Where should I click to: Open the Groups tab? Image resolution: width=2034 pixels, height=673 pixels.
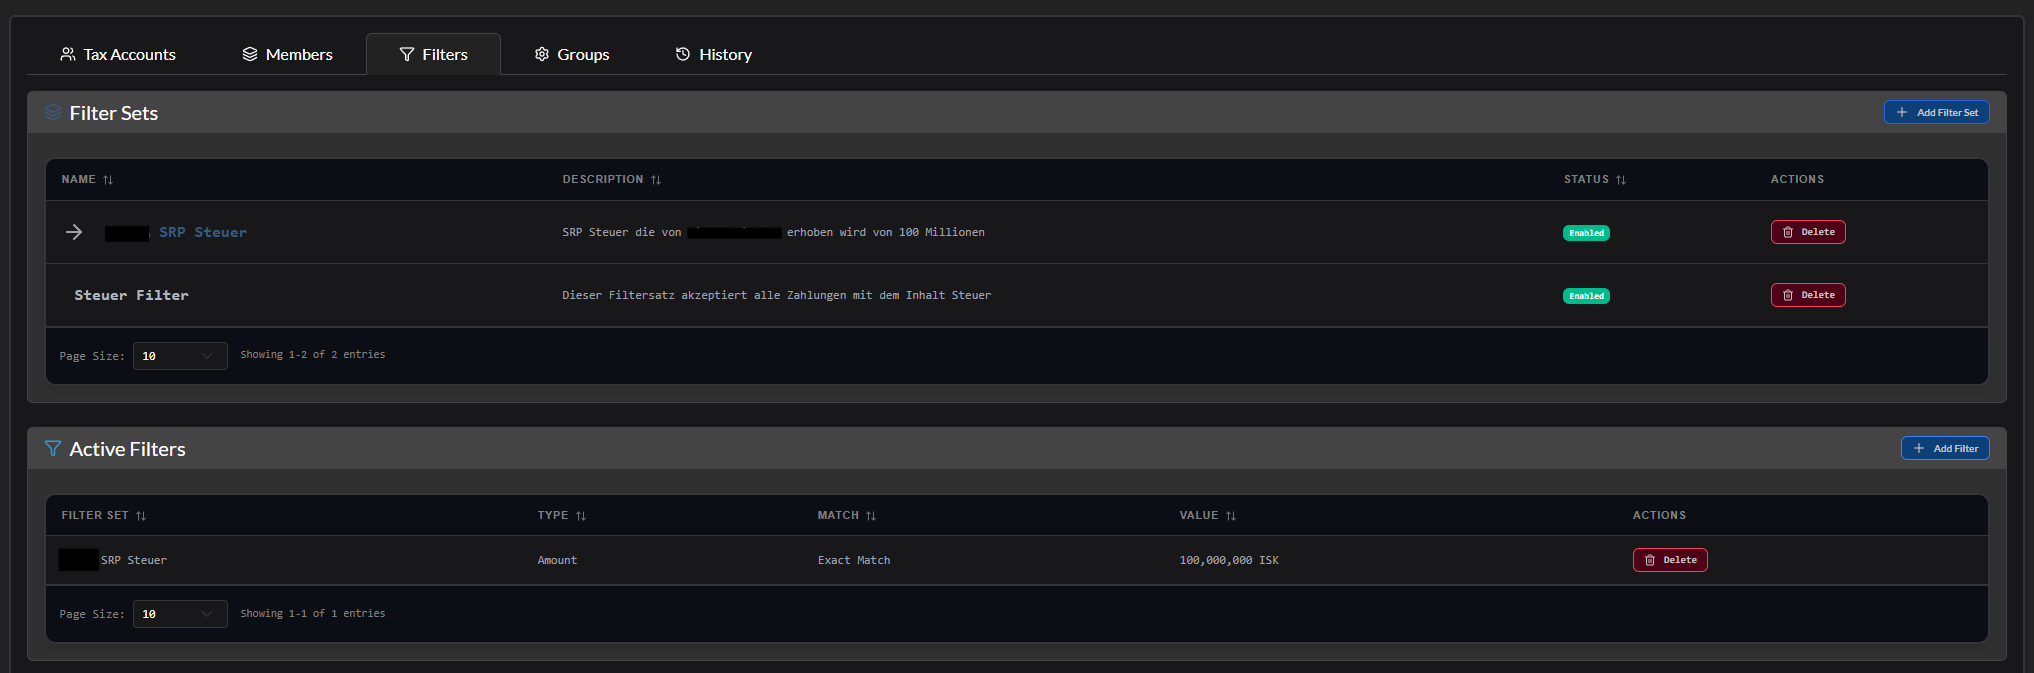pos(571,54)
